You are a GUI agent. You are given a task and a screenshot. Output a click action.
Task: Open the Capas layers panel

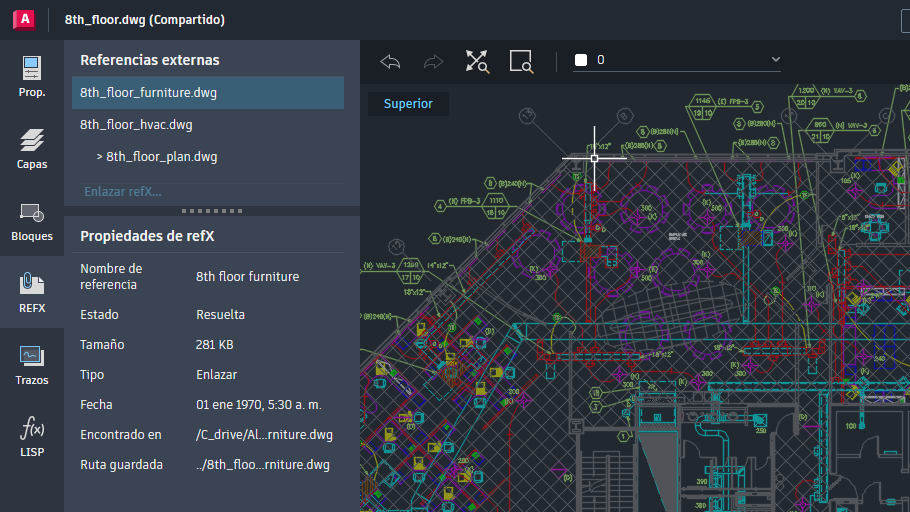coord(32,149)
